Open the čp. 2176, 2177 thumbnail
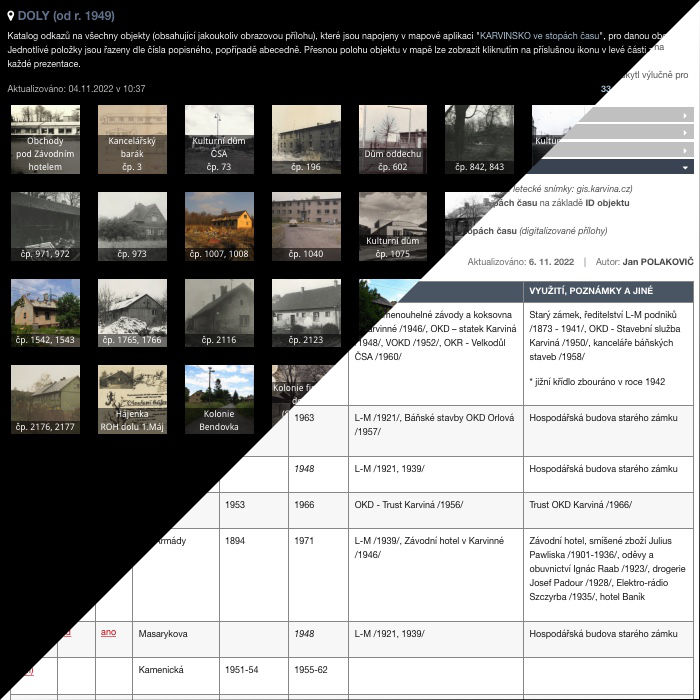 46,400
